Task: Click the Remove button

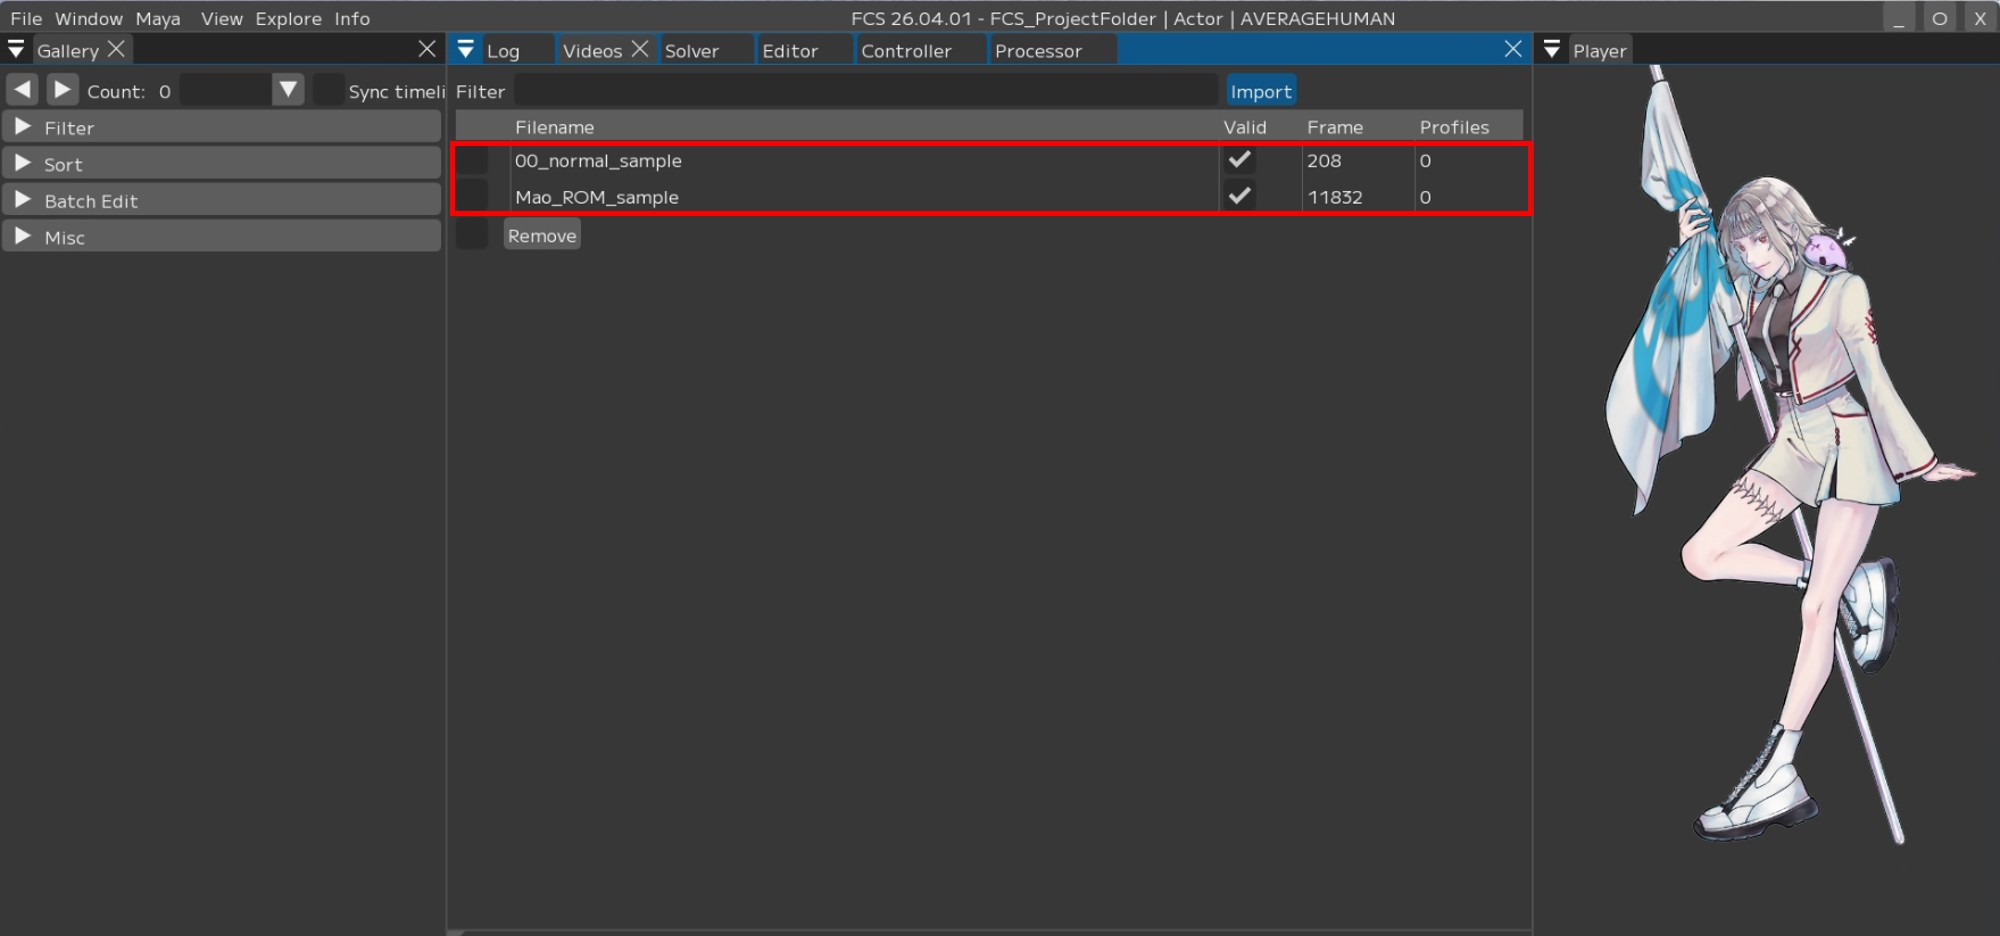Action: [541, 236]
